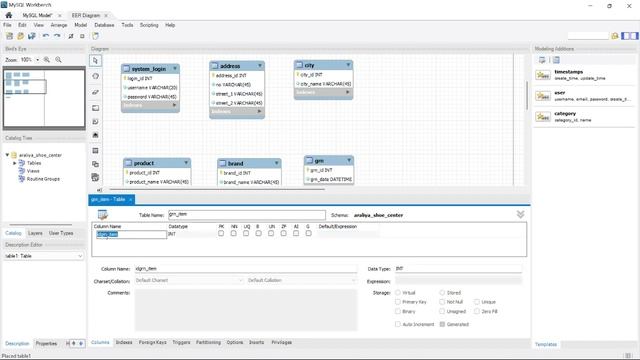Switch to the Inserts tab

coord(256,342)
